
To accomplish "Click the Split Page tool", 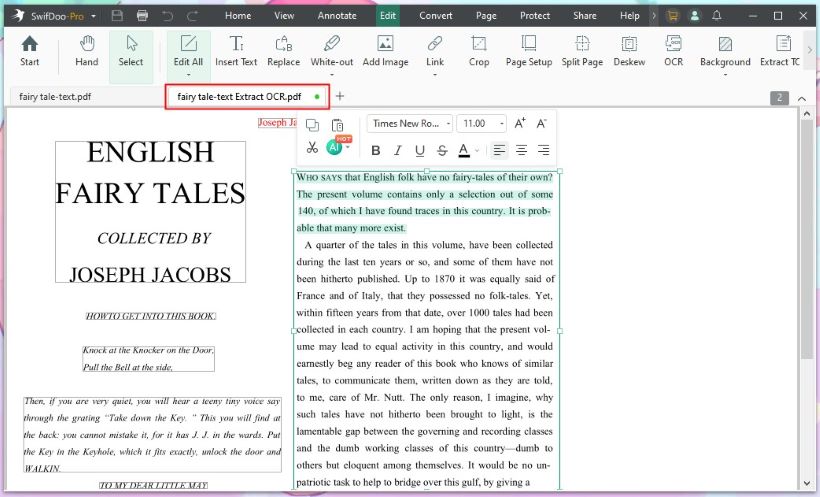I will (x=582, y=51).
